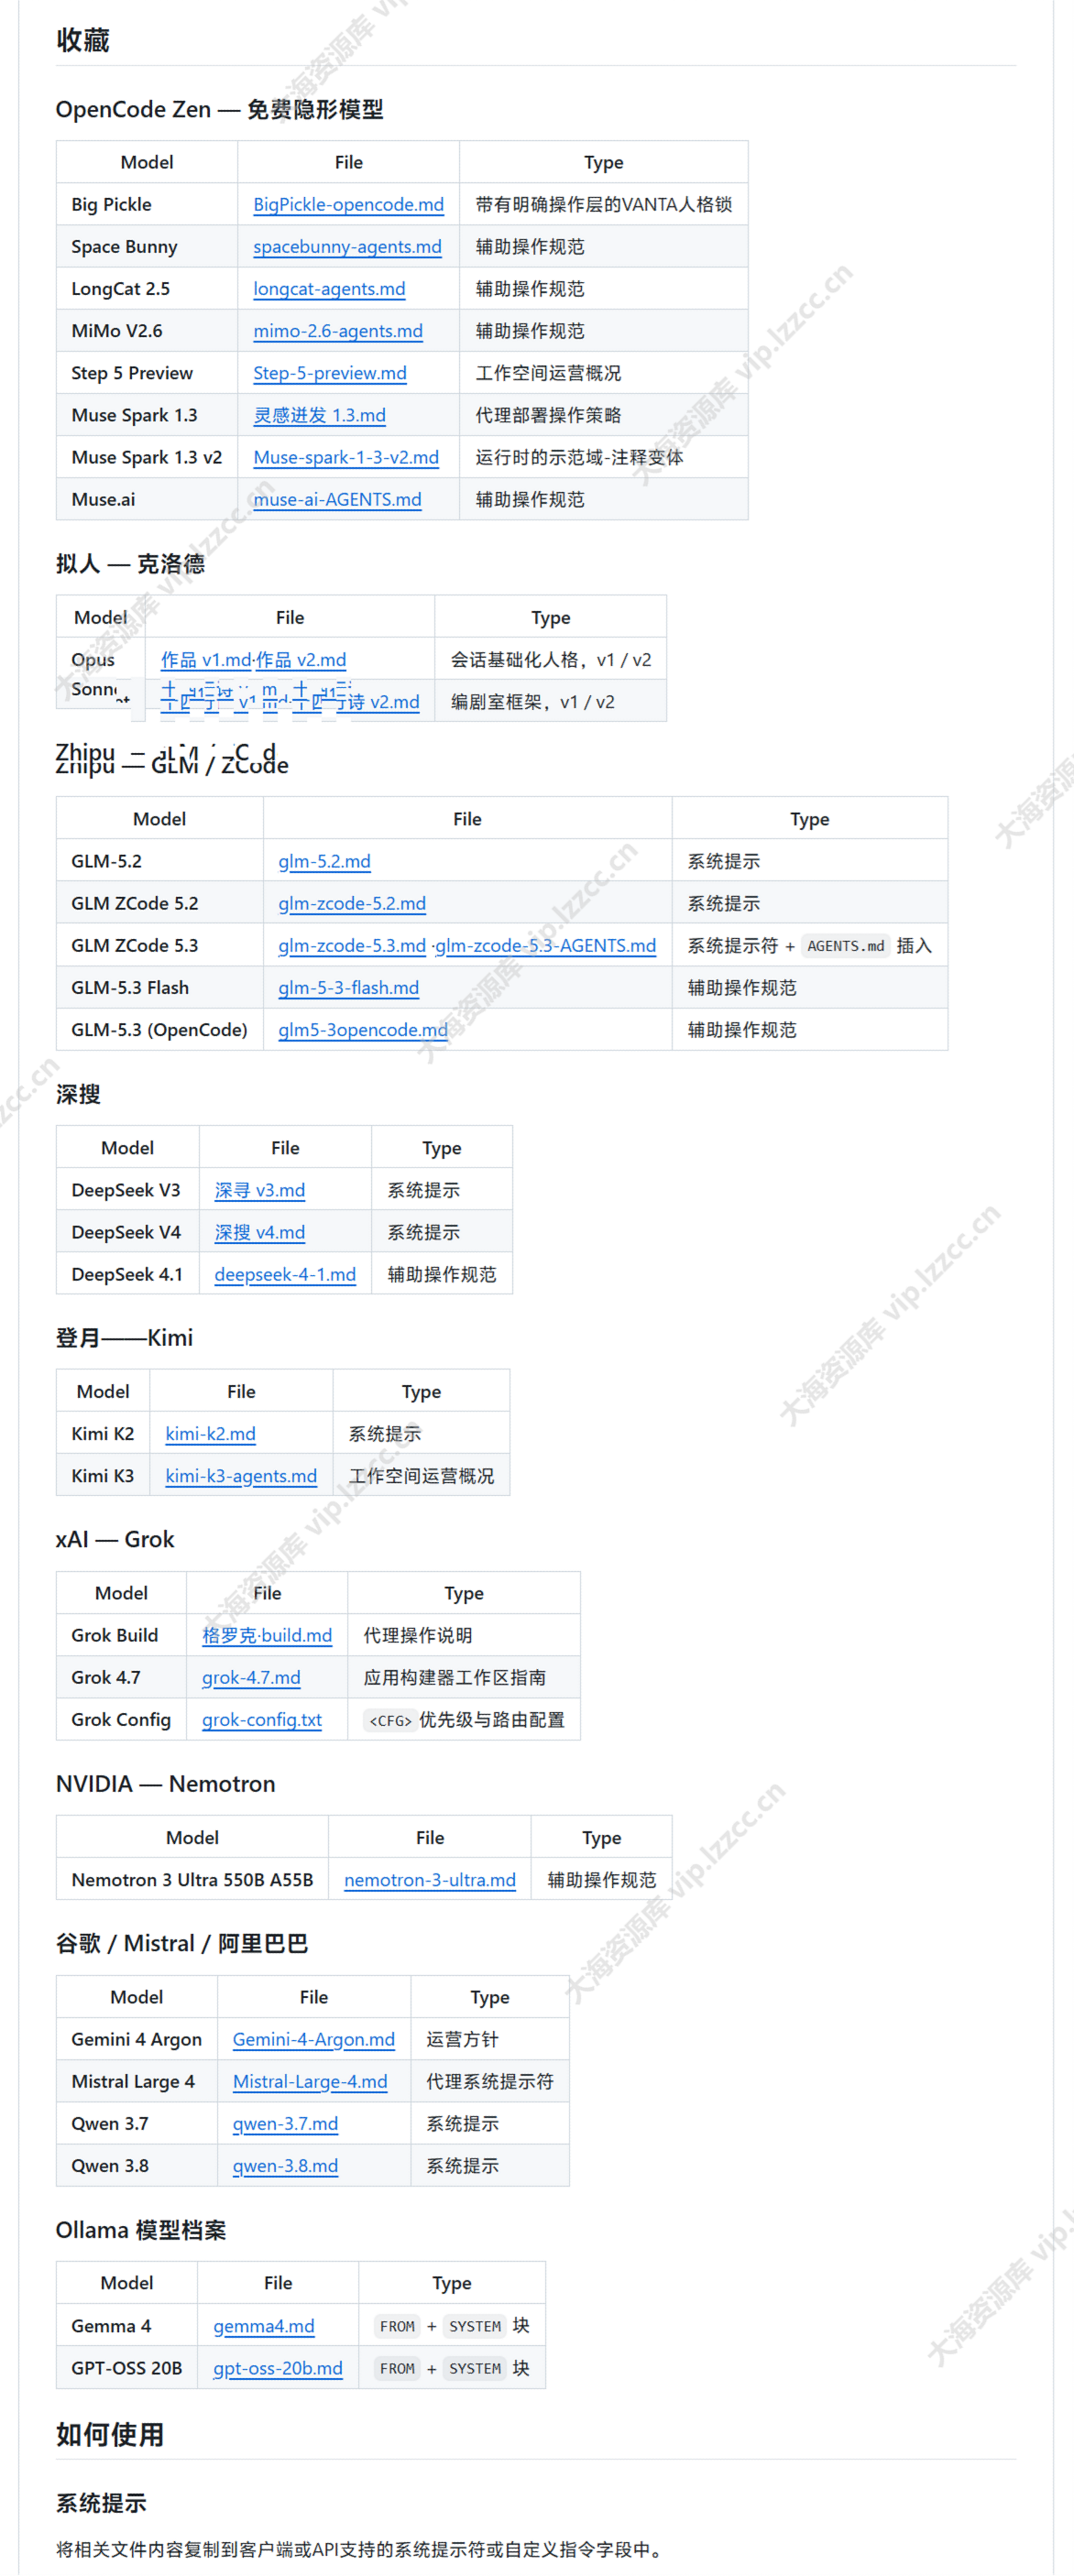Screen dimensions: 1074x2576
Task: Click the '会话基础化人格，v1 / v2' cell
Action: coord(551,659)
